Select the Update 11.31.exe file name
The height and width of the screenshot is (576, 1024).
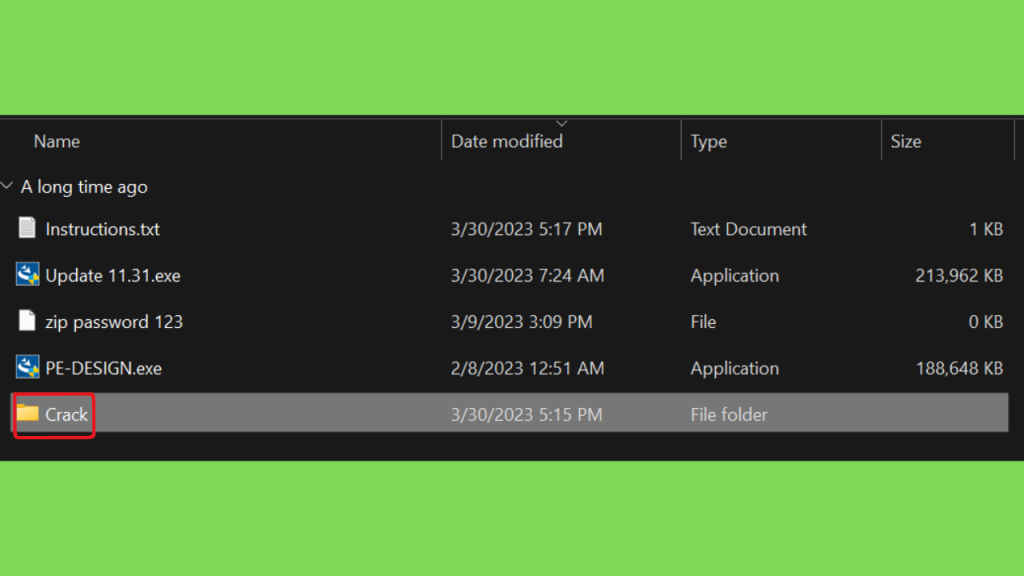(113, 276)
